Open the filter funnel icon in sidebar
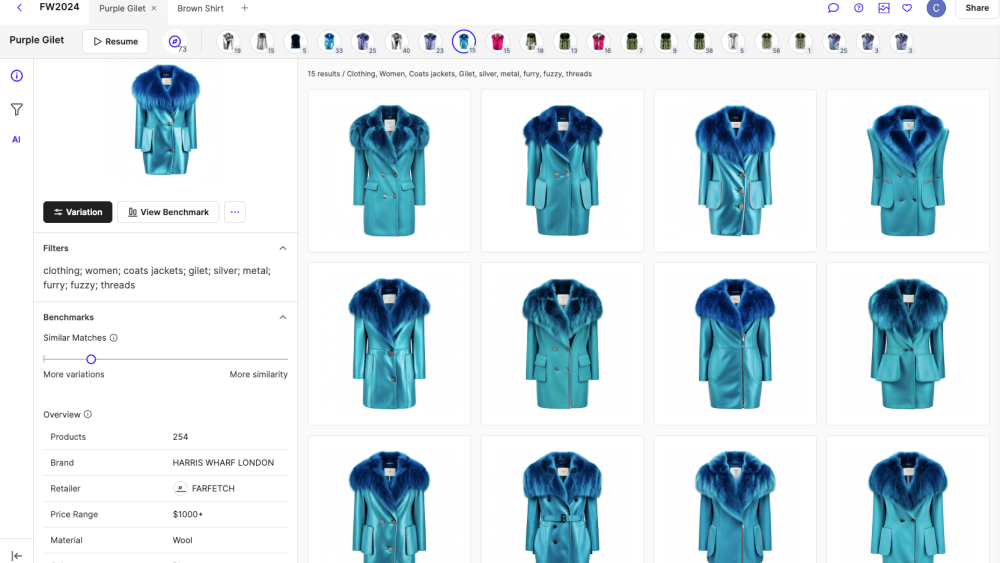 [17, 109]
